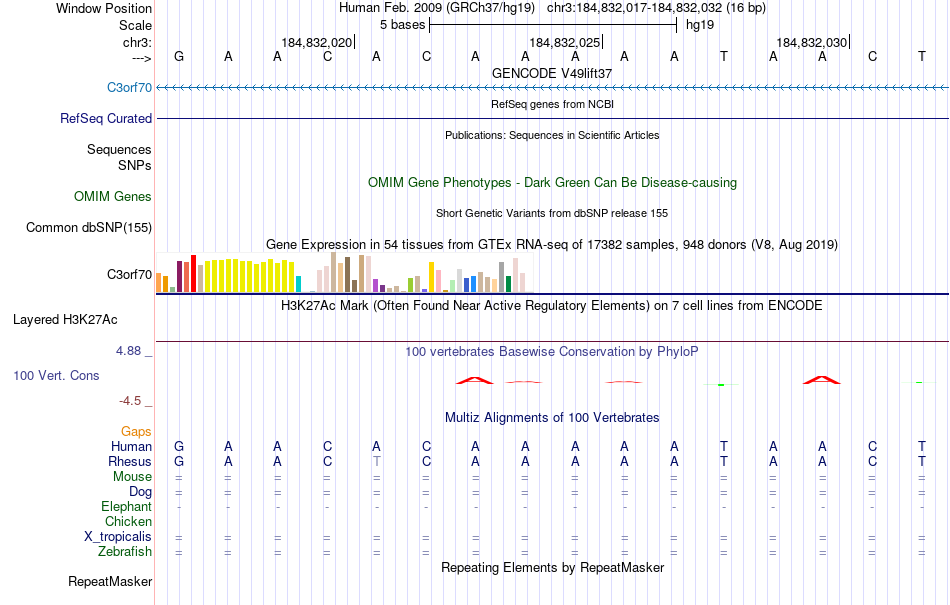Click the -4.5 PhyloP lower value
Viewport: 950px width, 605px height.
click(x=130, y=400)
